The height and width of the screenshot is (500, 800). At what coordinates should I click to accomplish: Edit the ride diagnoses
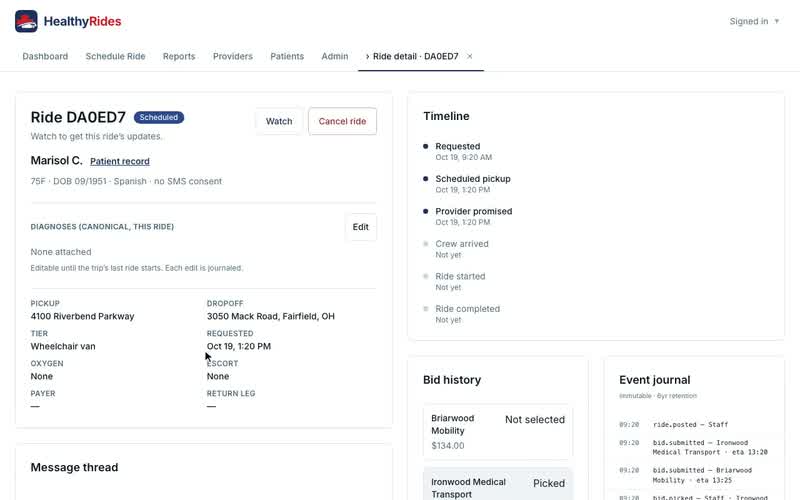360,227
